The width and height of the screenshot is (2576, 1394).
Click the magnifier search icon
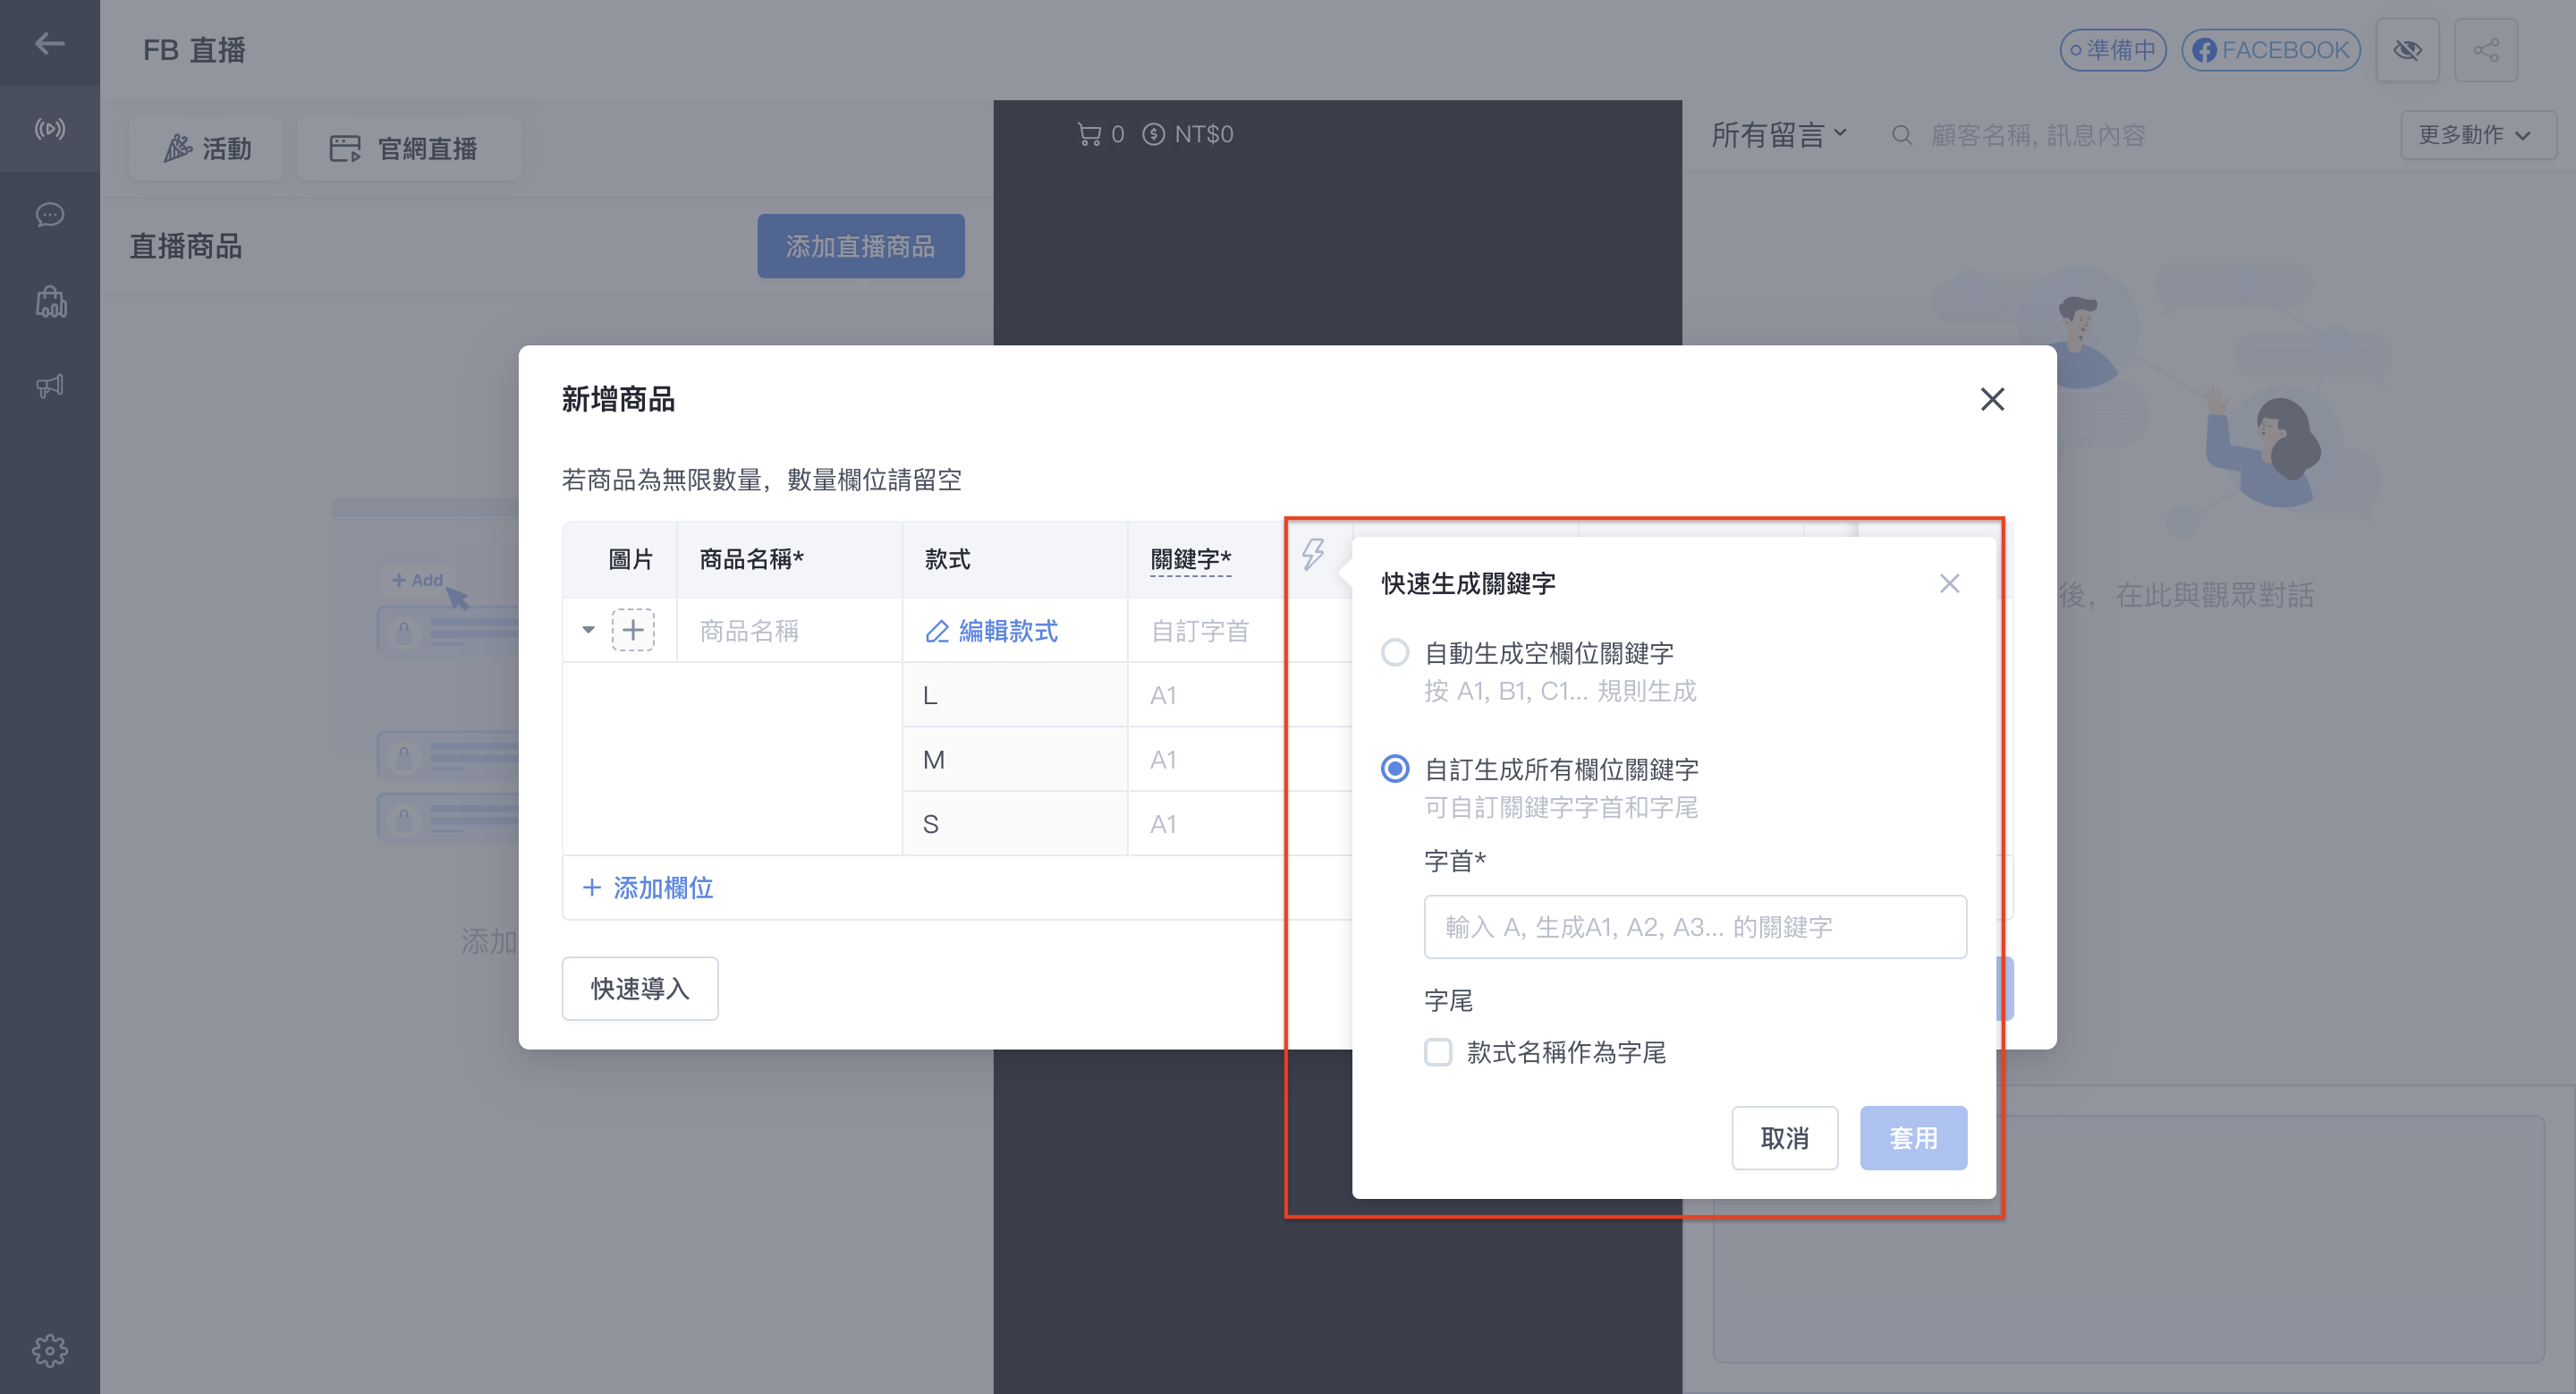(x=1901, y=135)
